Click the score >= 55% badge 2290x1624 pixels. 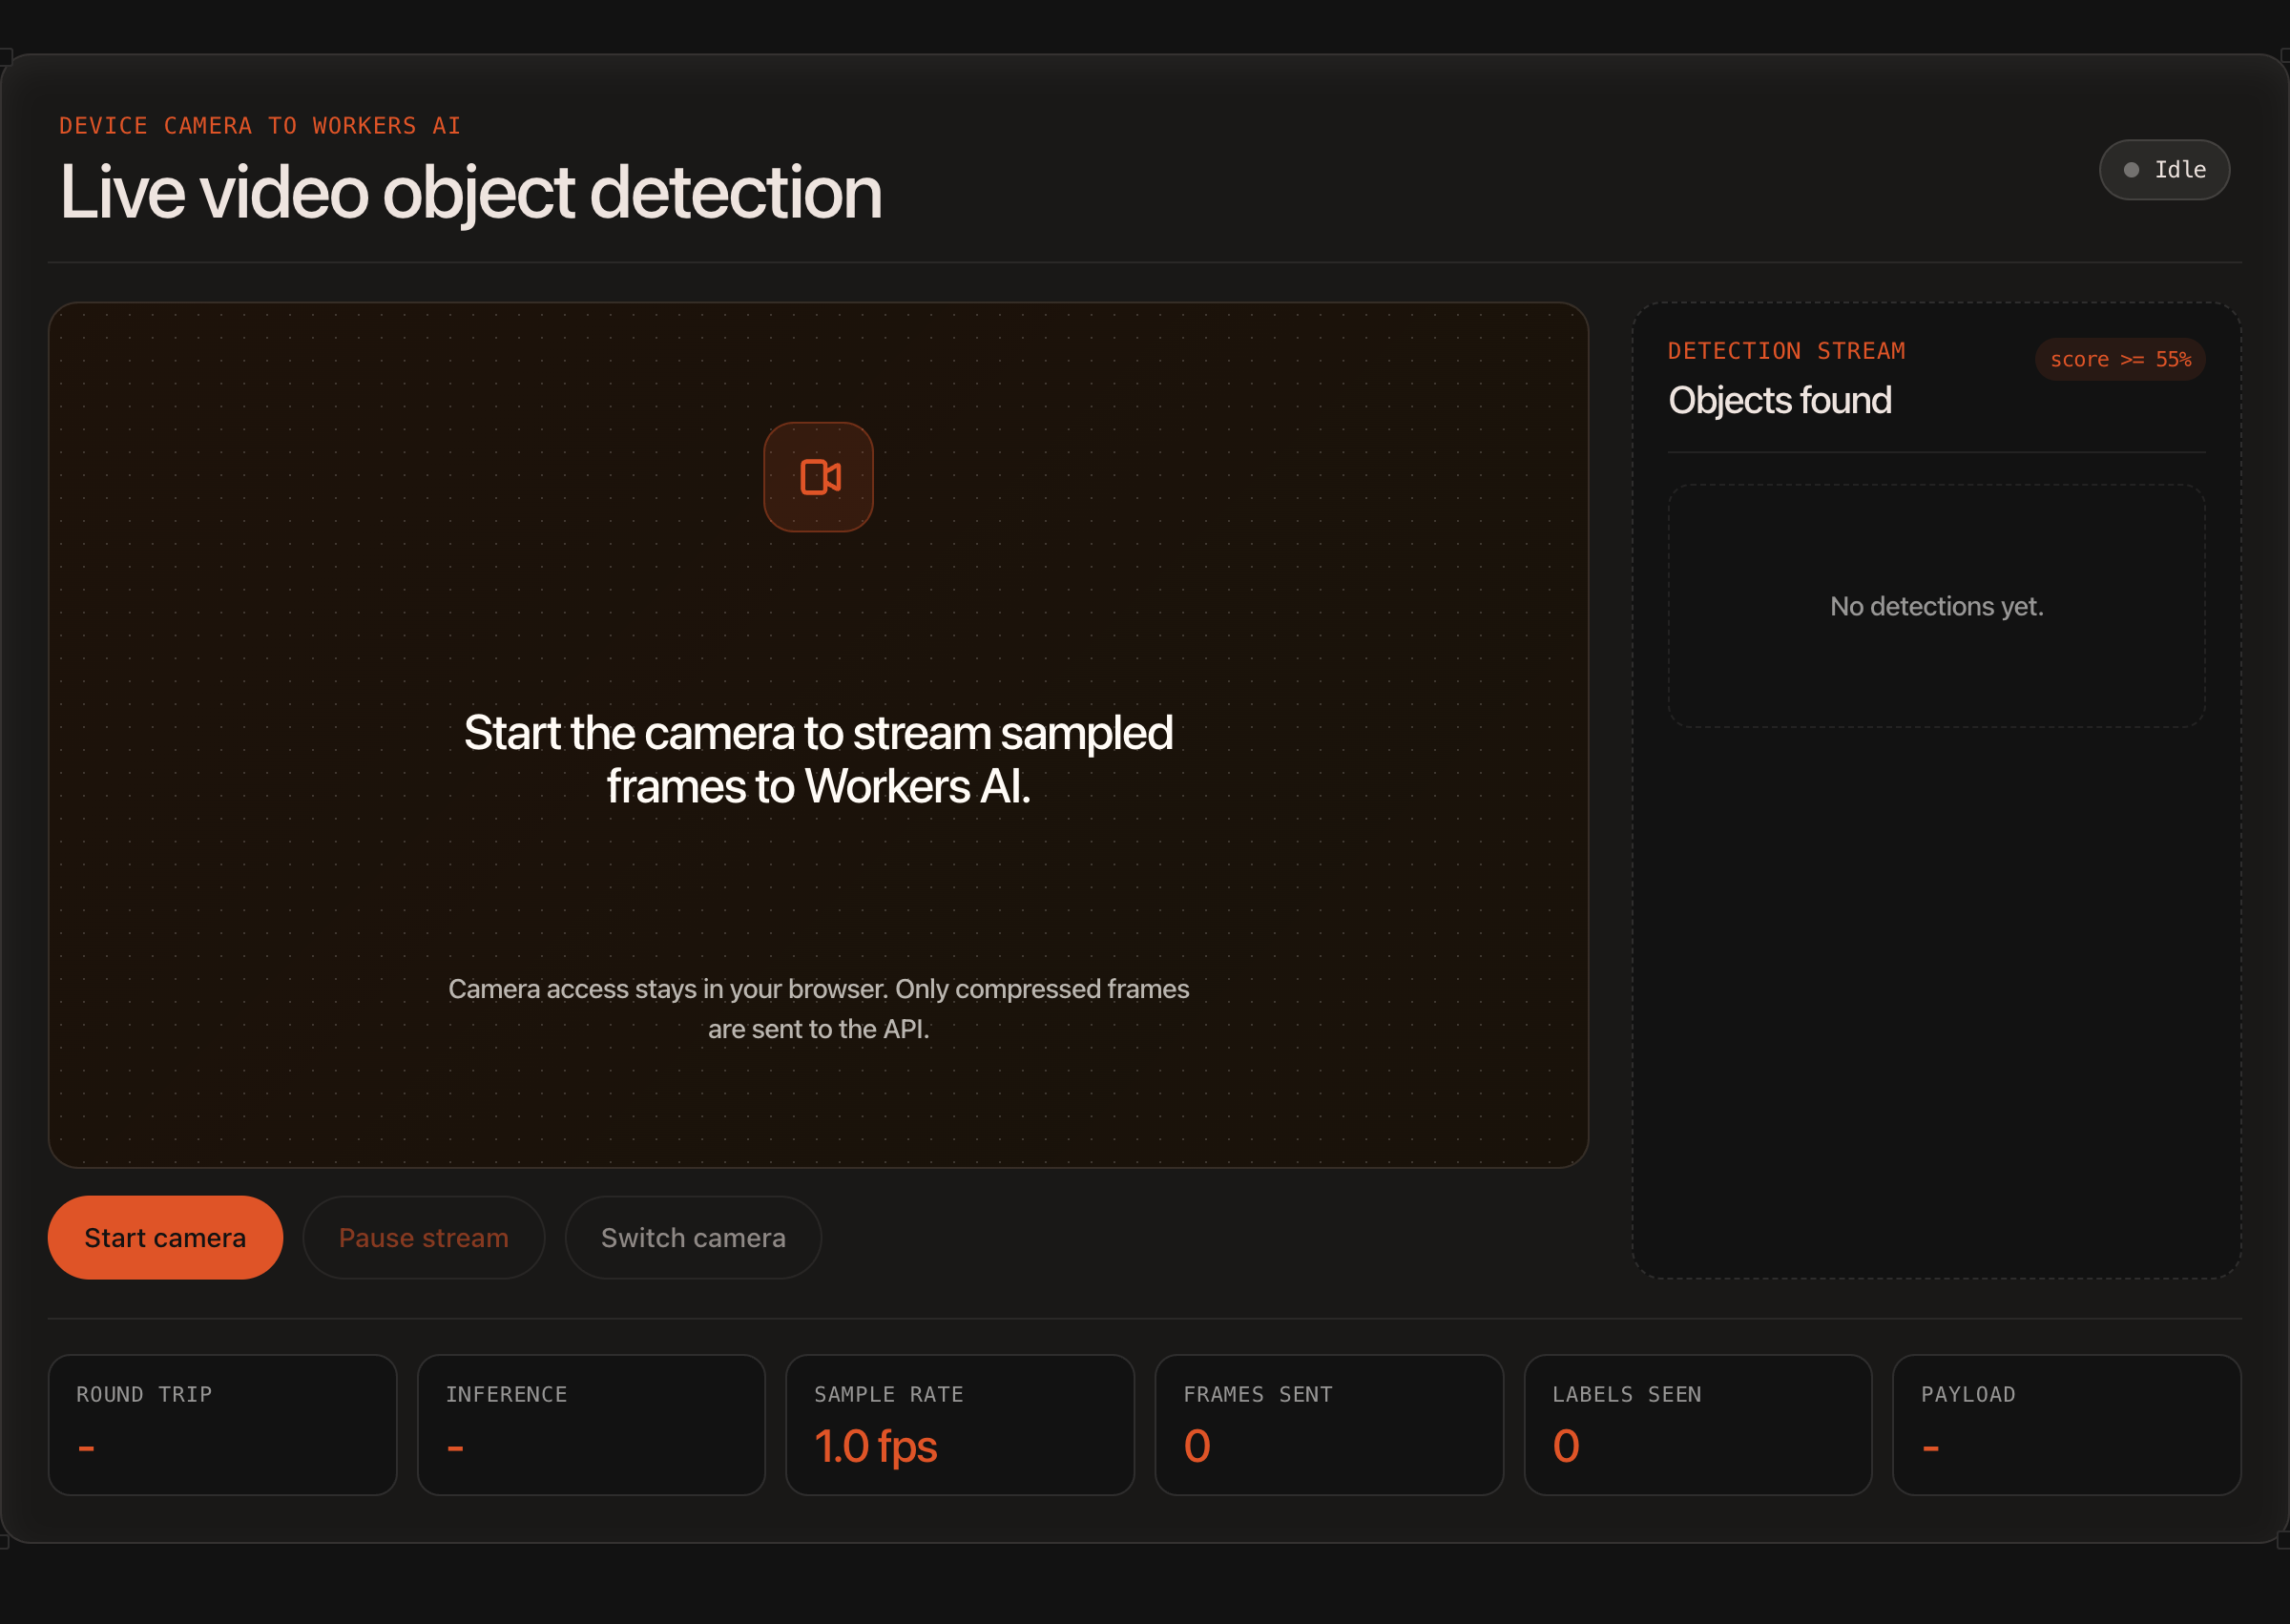2120,359
